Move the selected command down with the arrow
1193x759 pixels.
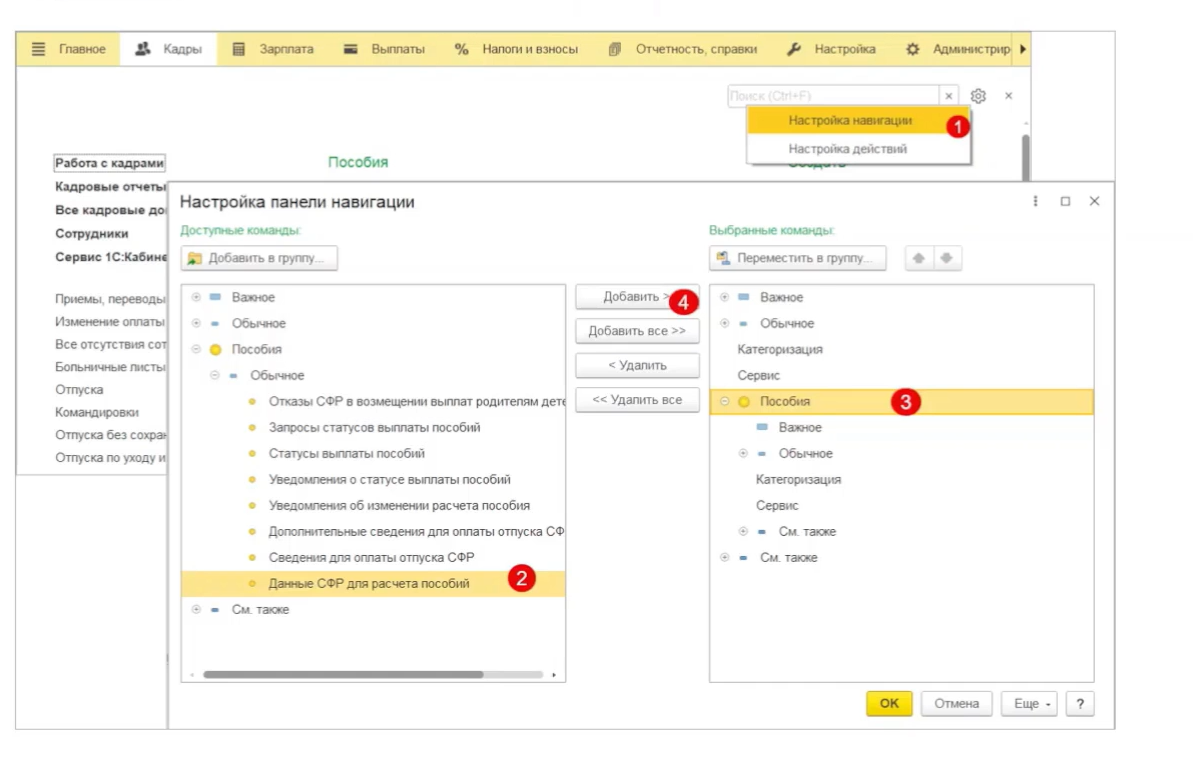pos(946,258)
